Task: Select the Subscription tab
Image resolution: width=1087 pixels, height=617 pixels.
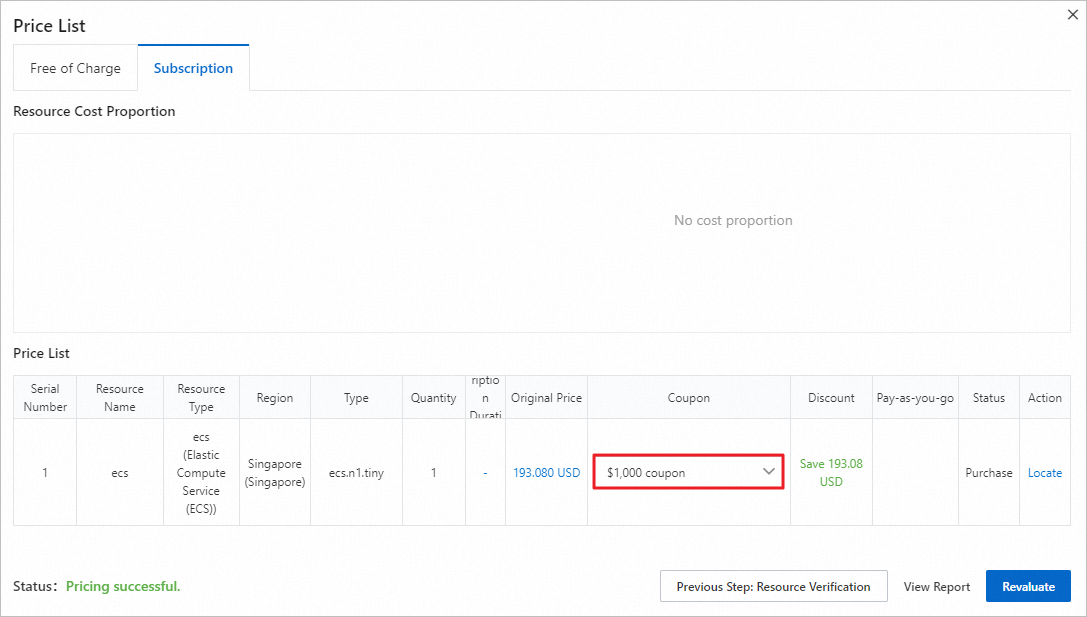Action: click(193, 68)
